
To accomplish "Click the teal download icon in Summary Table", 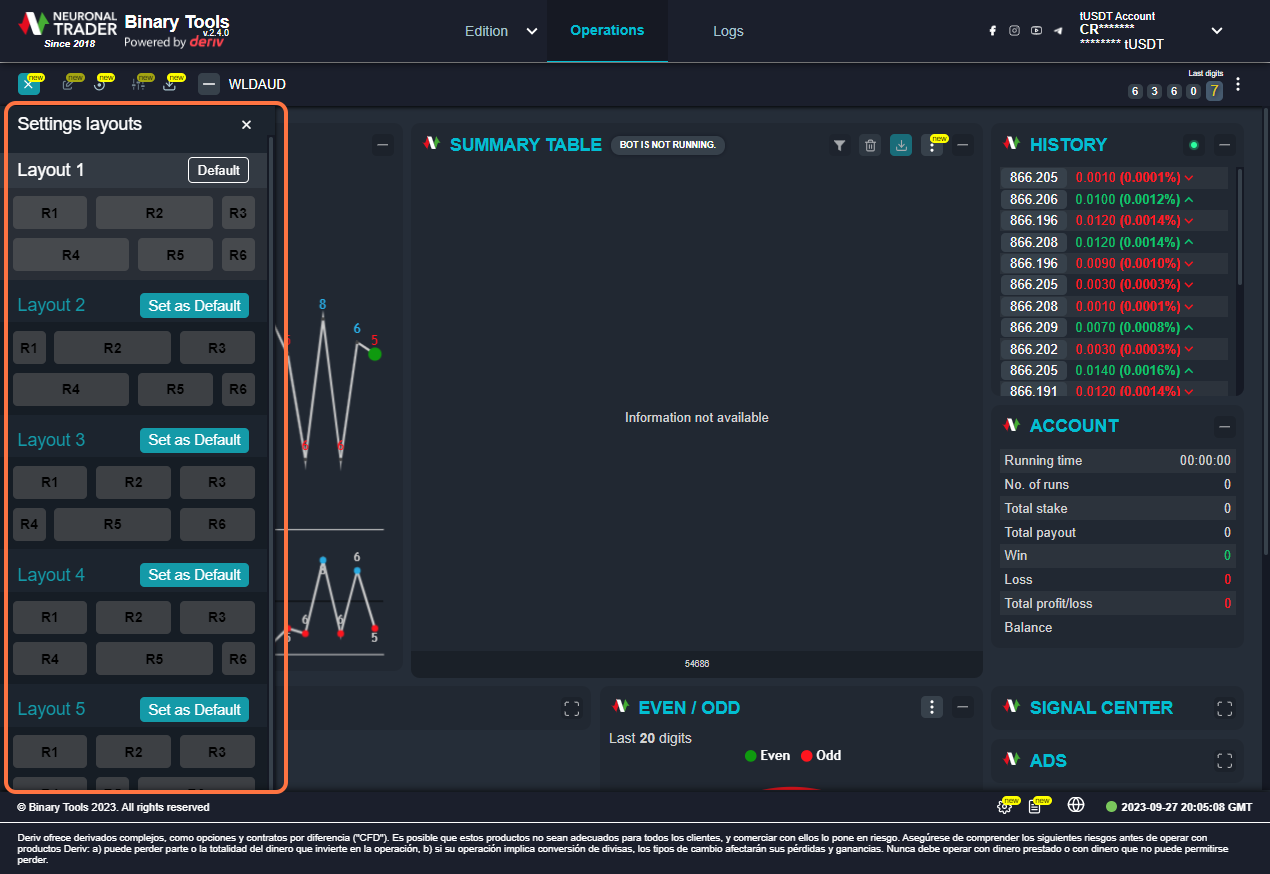I will 901,146.
